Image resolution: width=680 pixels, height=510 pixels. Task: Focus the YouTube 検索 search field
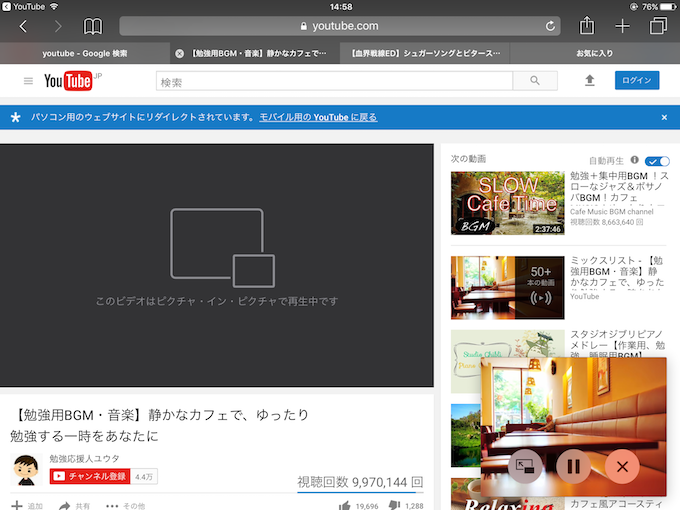click(x=334, y=81)
